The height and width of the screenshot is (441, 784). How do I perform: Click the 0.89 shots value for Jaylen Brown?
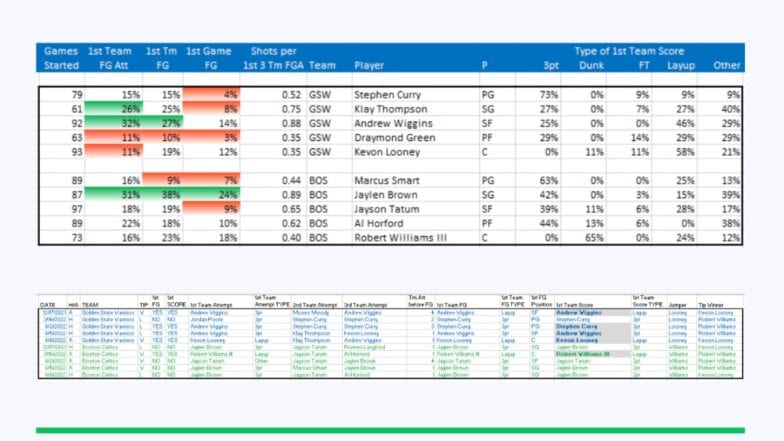coord(291,195)
